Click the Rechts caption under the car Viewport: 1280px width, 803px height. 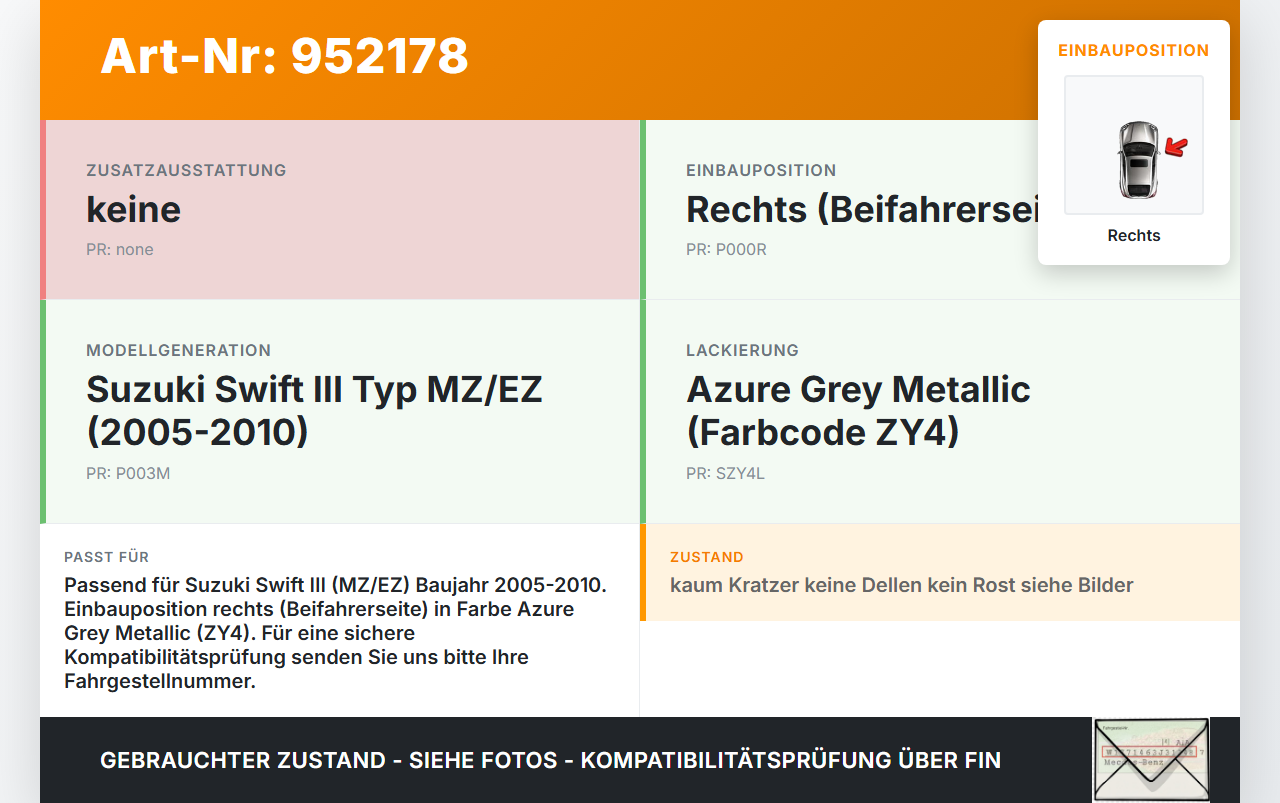point(1134,236)
